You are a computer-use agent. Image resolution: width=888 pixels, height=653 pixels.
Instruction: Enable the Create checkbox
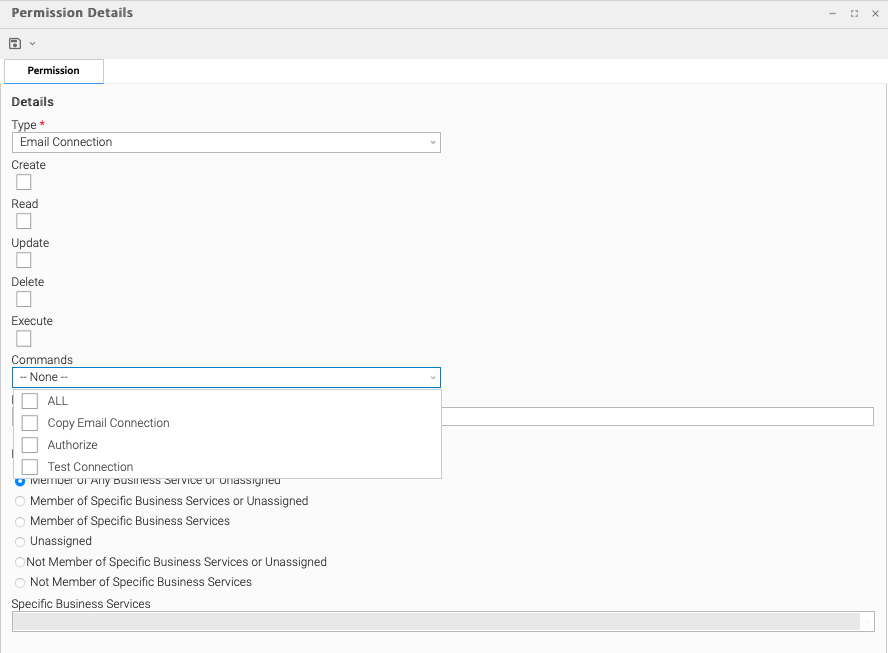24,182
